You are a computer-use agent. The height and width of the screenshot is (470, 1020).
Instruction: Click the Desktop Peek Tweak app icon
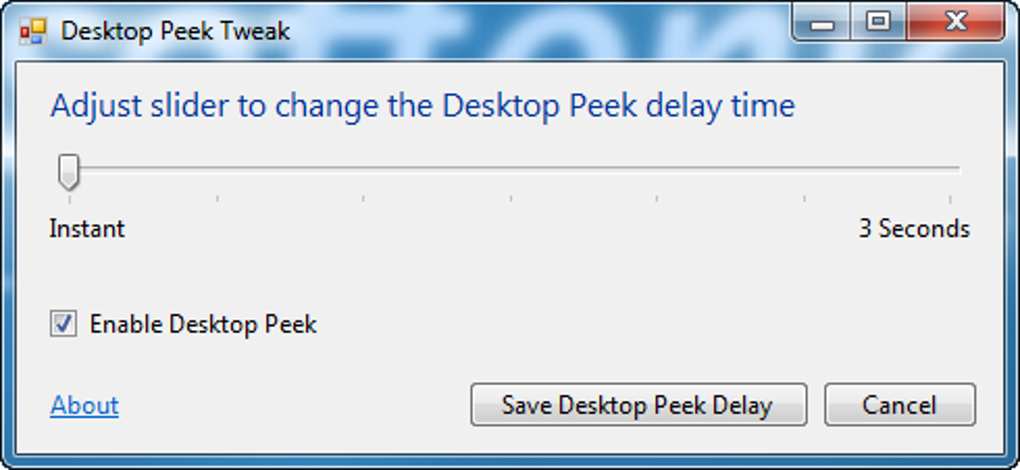pos(32,31)
